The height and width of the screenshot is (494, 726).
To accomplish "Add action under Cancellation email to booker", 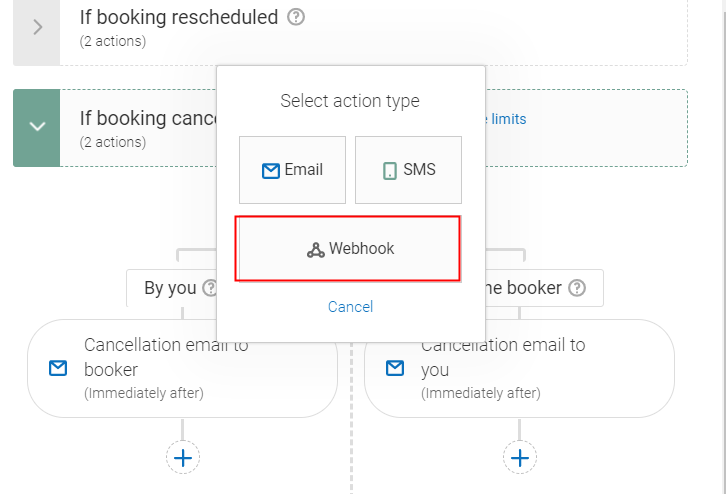I will [183, 458].
